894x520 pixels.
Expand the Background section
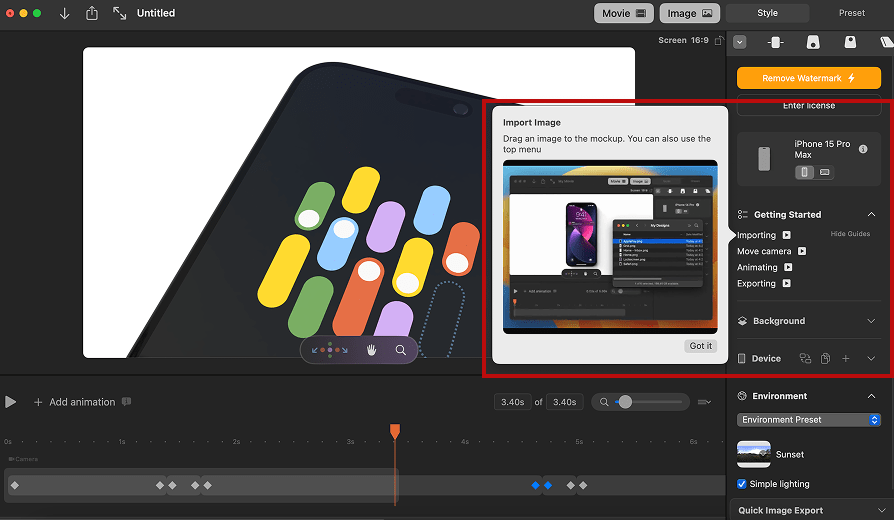pos(870,321)
